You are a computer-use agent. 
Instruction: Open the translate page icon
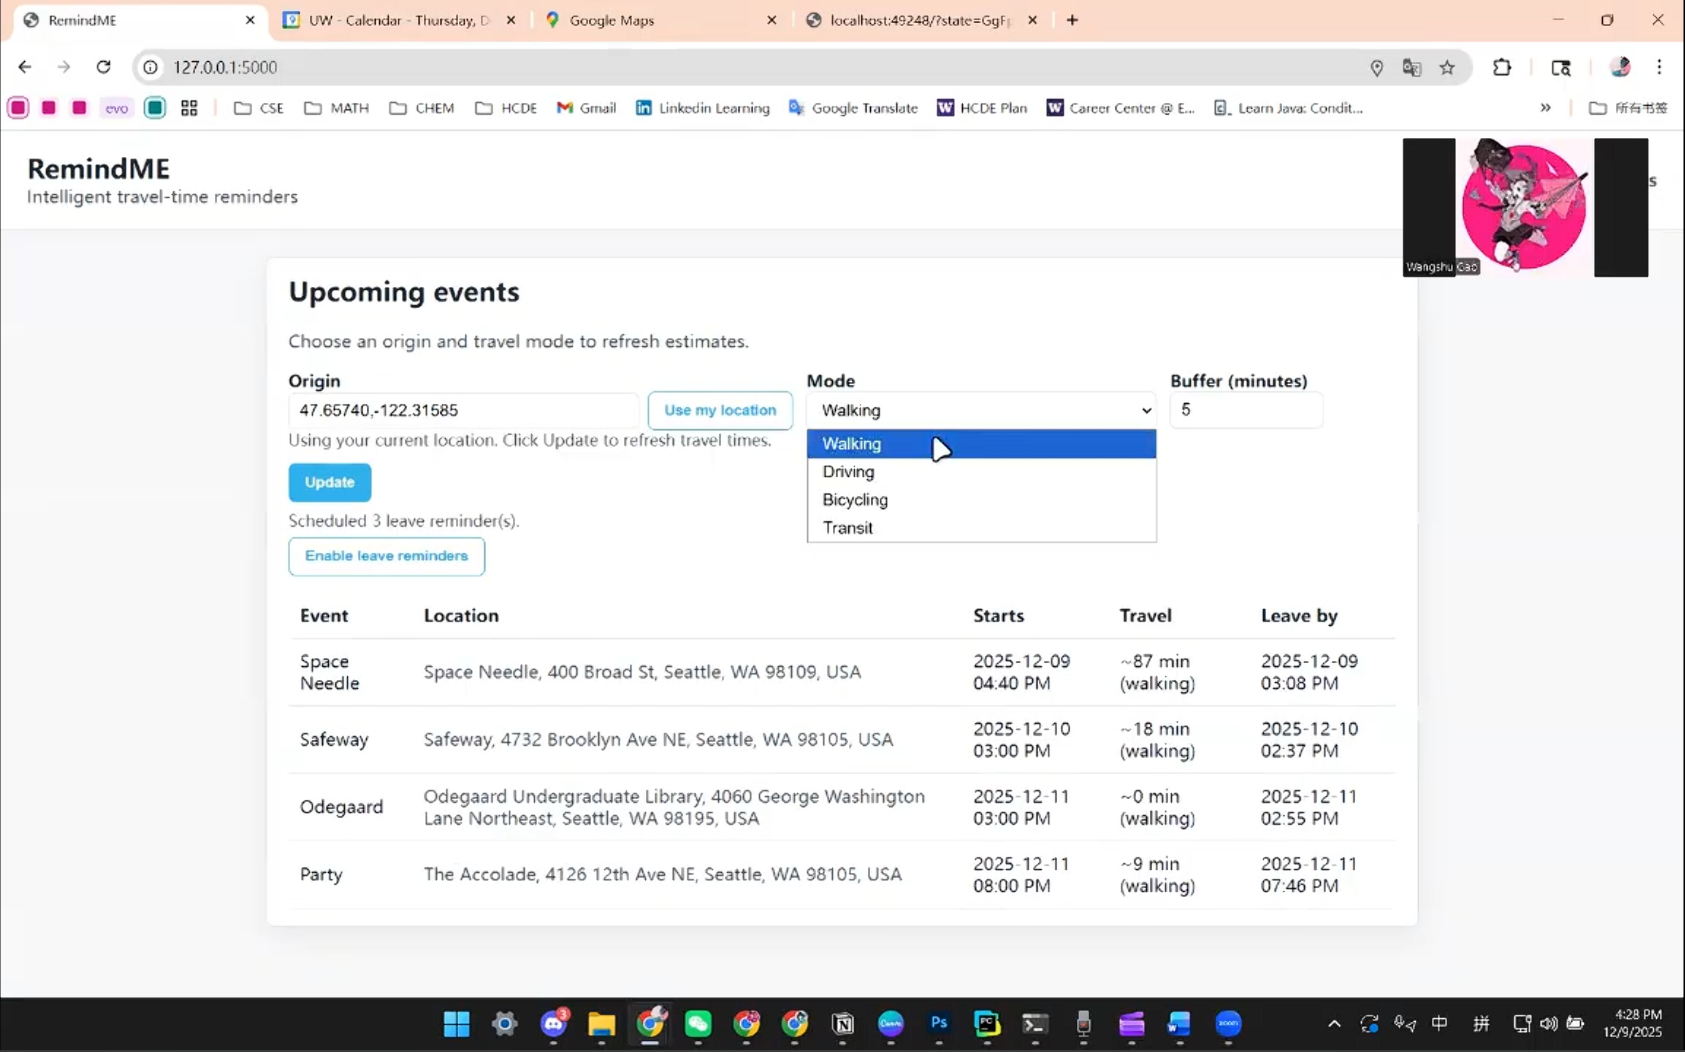[x=1412, y=67]
